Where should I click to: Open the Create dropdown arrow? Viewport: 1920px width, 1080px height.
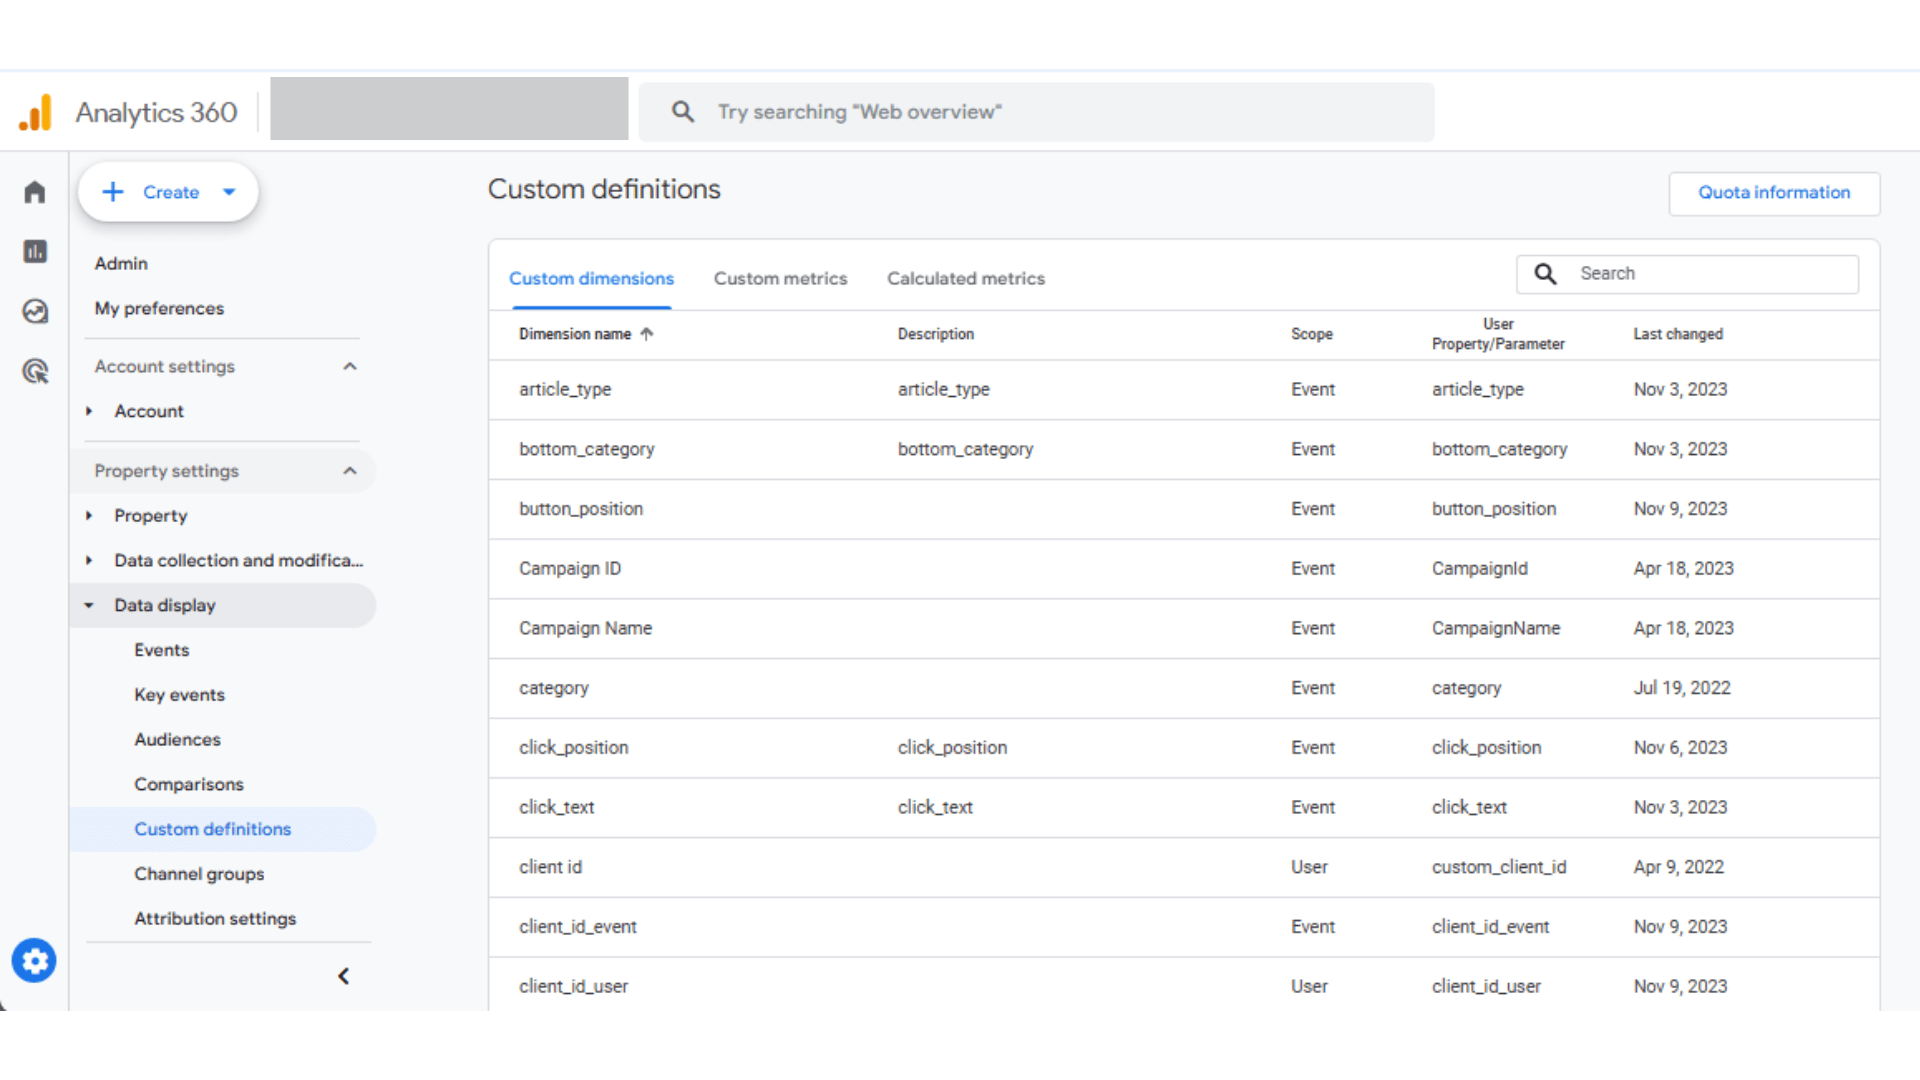(x=229, y=192)
